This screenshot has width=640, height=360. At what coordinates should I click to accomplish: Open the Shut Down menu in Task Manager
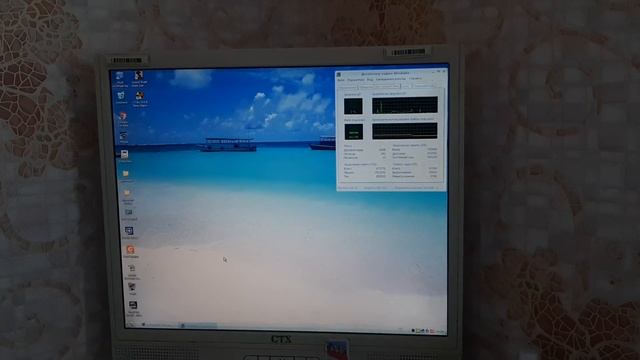click(x=391, y=79)
